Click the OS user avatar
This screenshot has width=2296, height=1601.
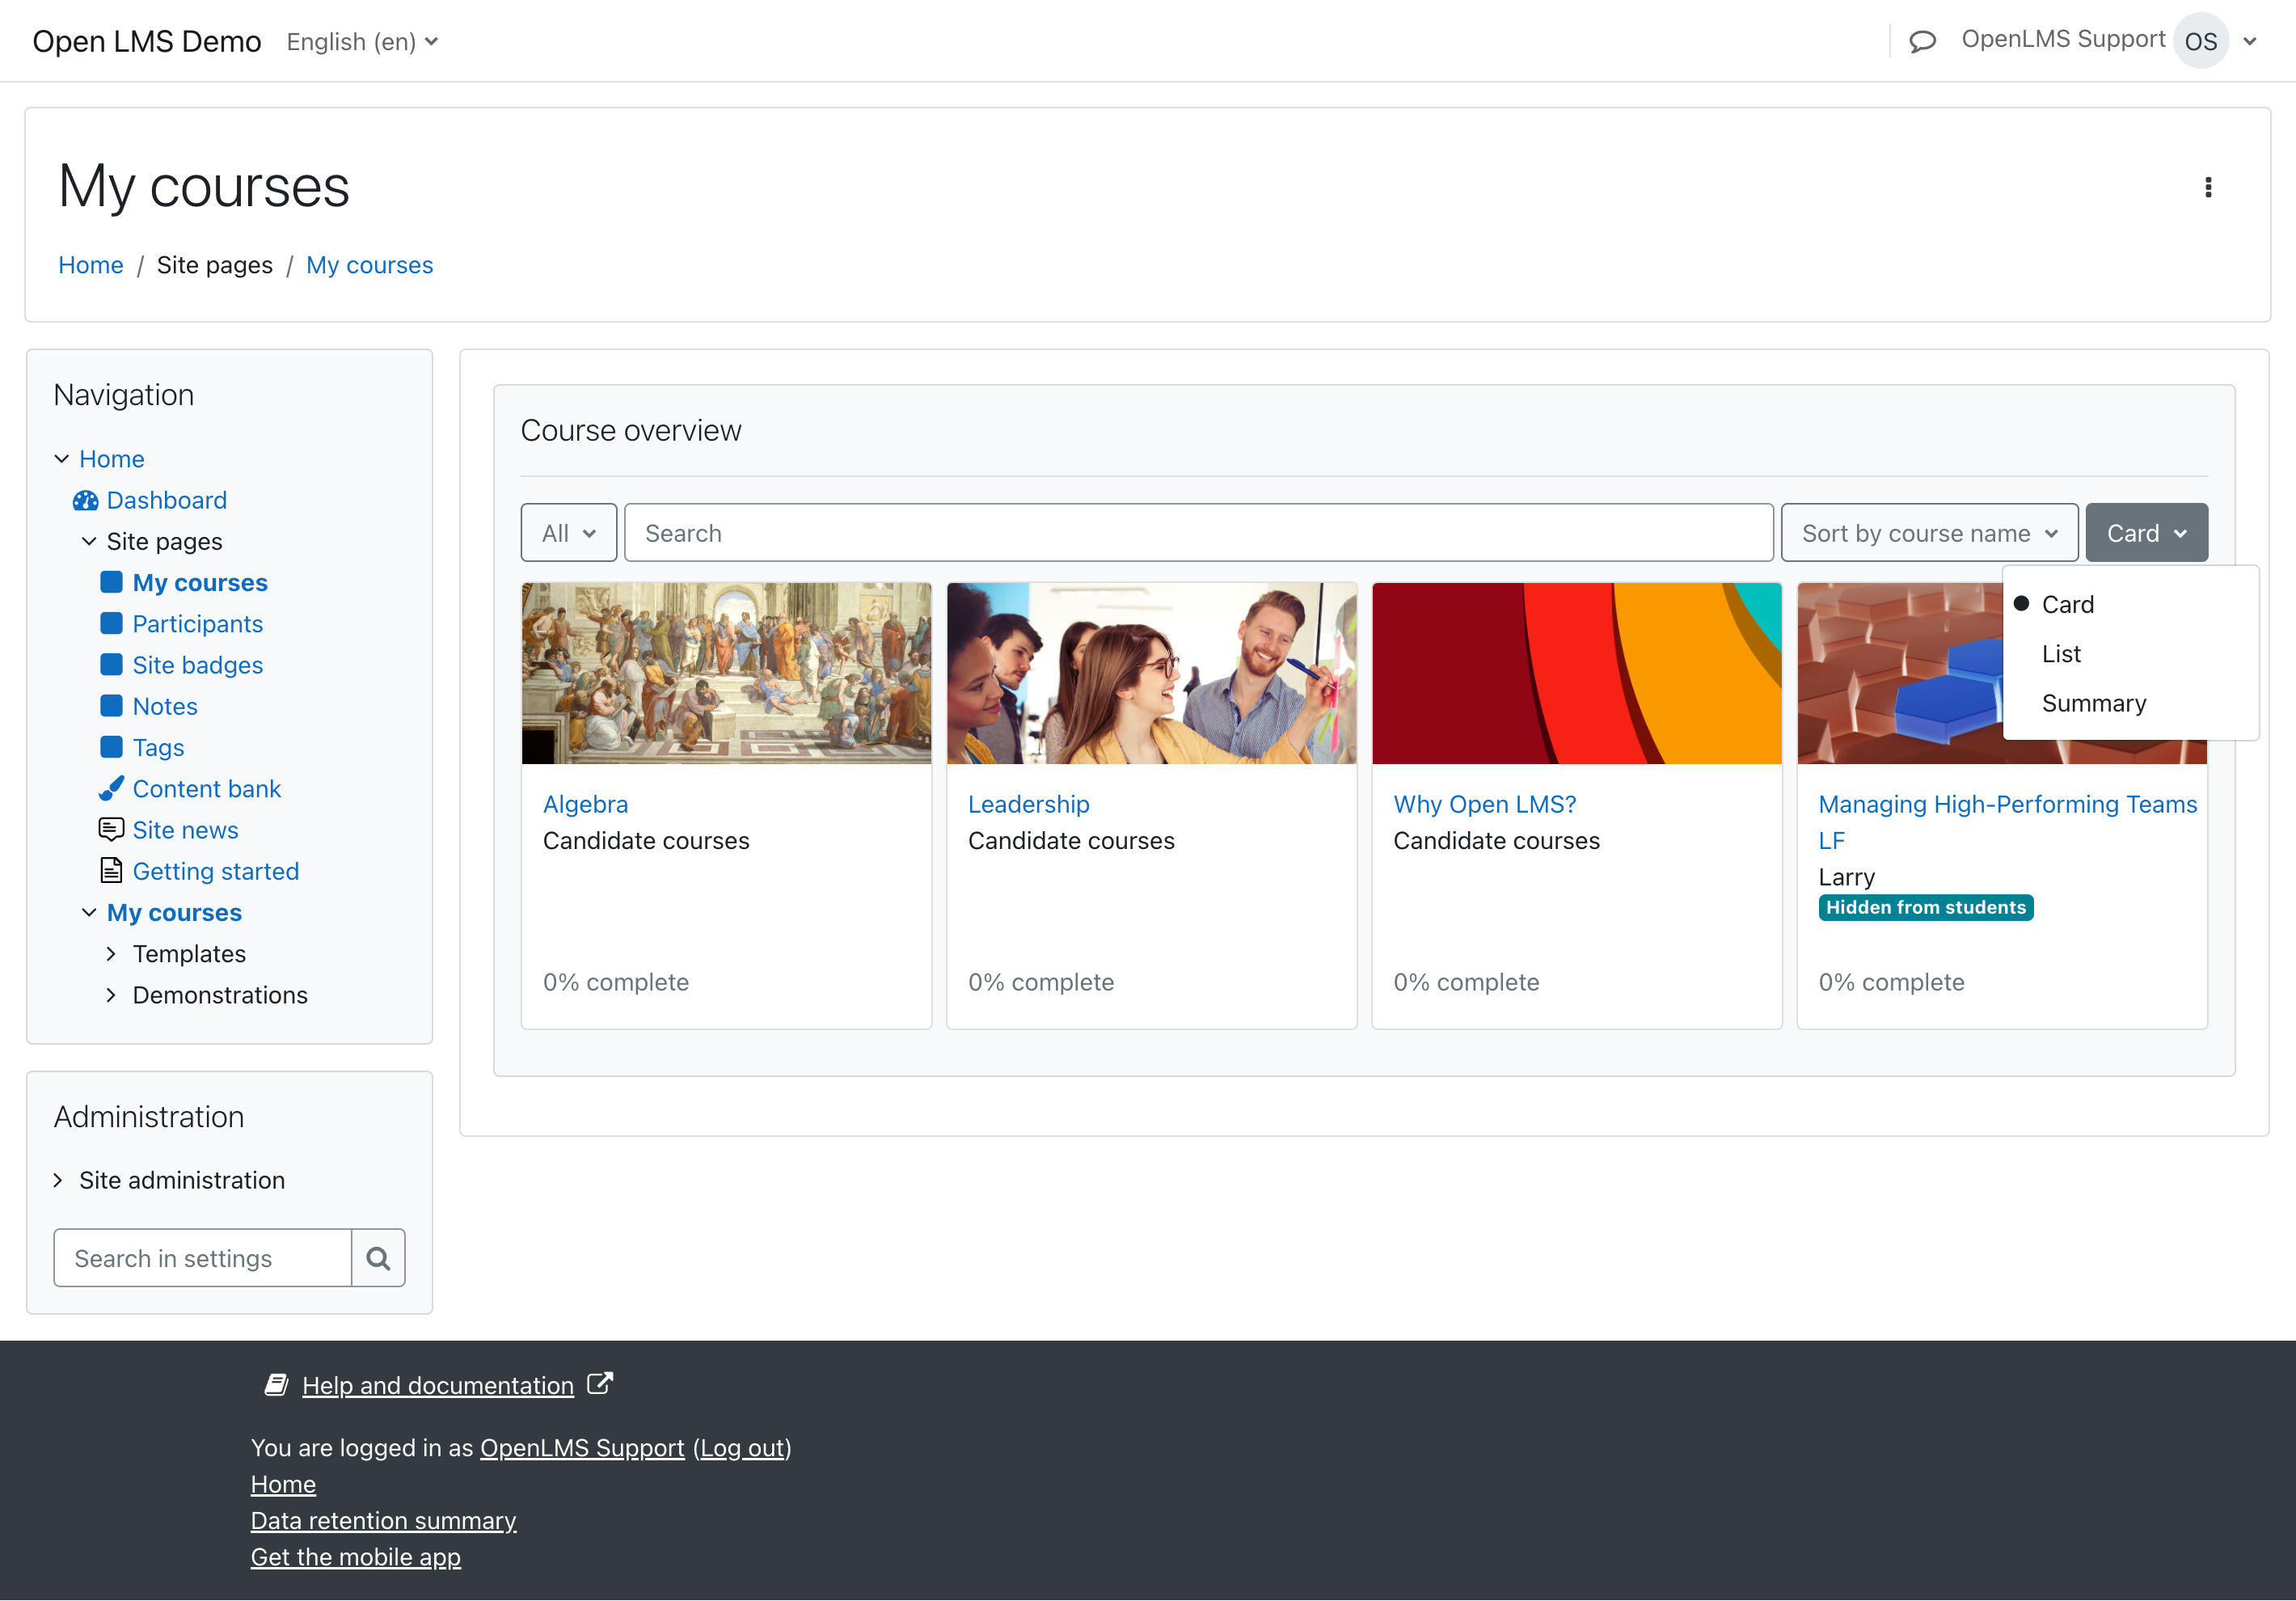click(2200, 41)
